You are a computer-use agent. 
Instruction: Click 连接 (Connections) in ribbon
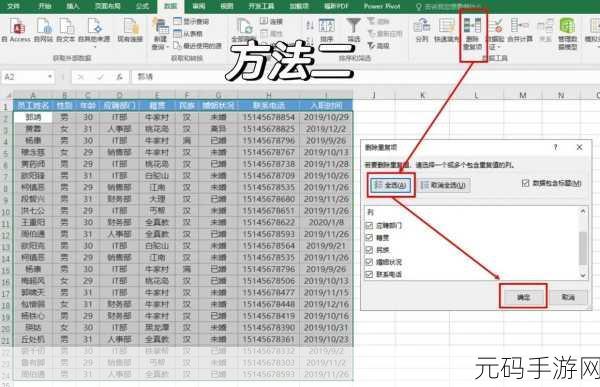(271, 21)
